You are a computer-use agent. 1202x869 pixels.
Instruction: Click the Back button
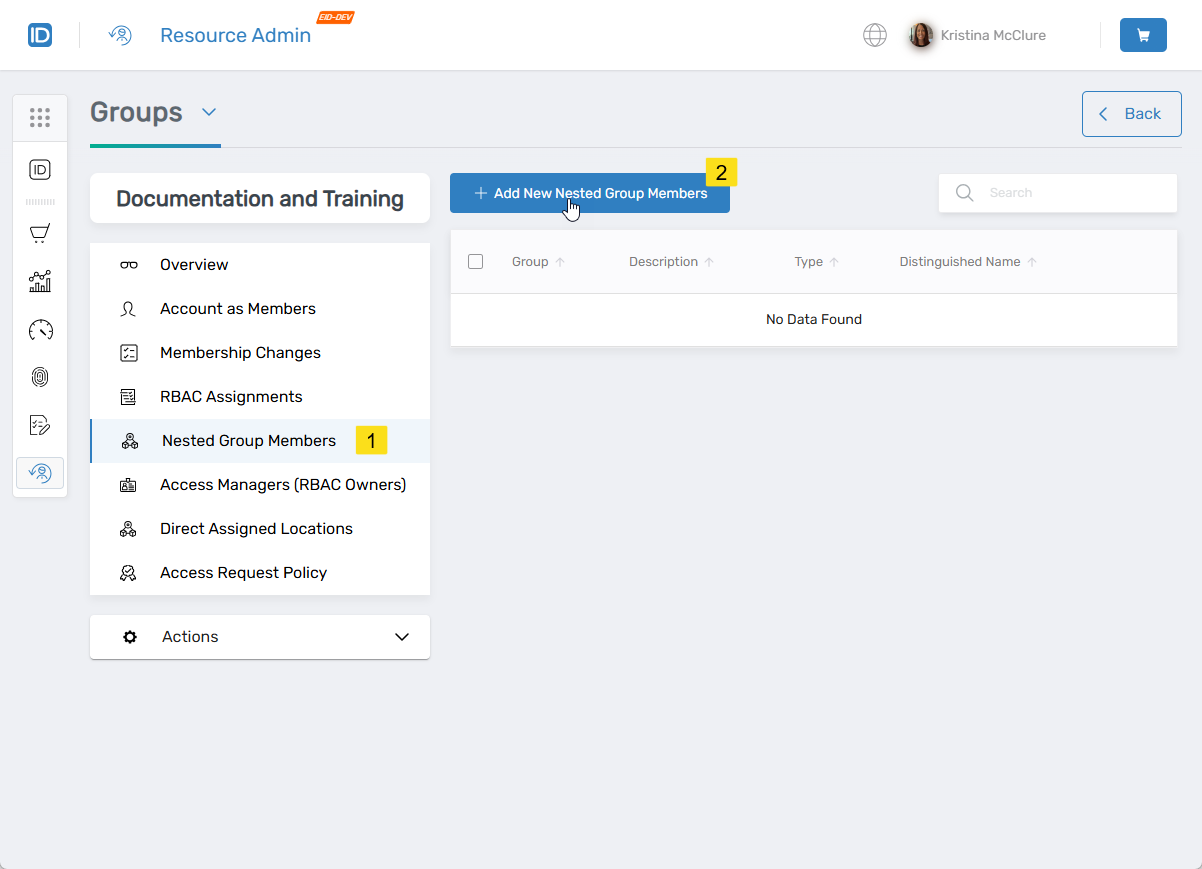(x=1131, y=113)
